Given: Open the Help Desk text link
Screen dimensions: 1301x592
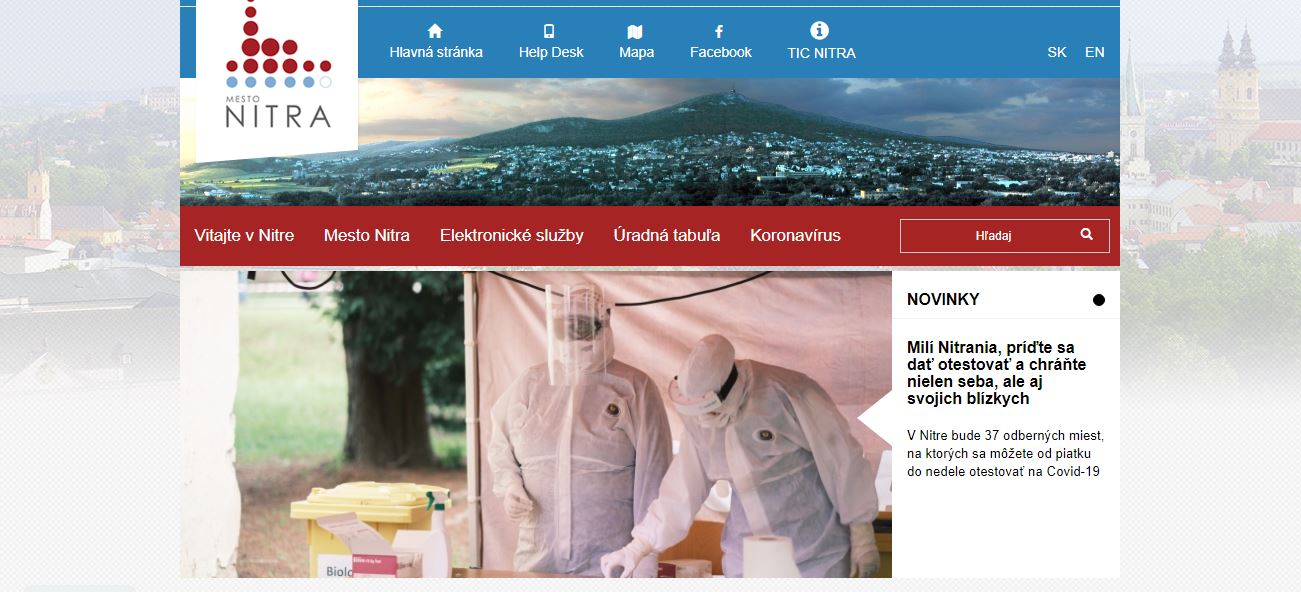Looking at the screenshot, I should 551,52.
